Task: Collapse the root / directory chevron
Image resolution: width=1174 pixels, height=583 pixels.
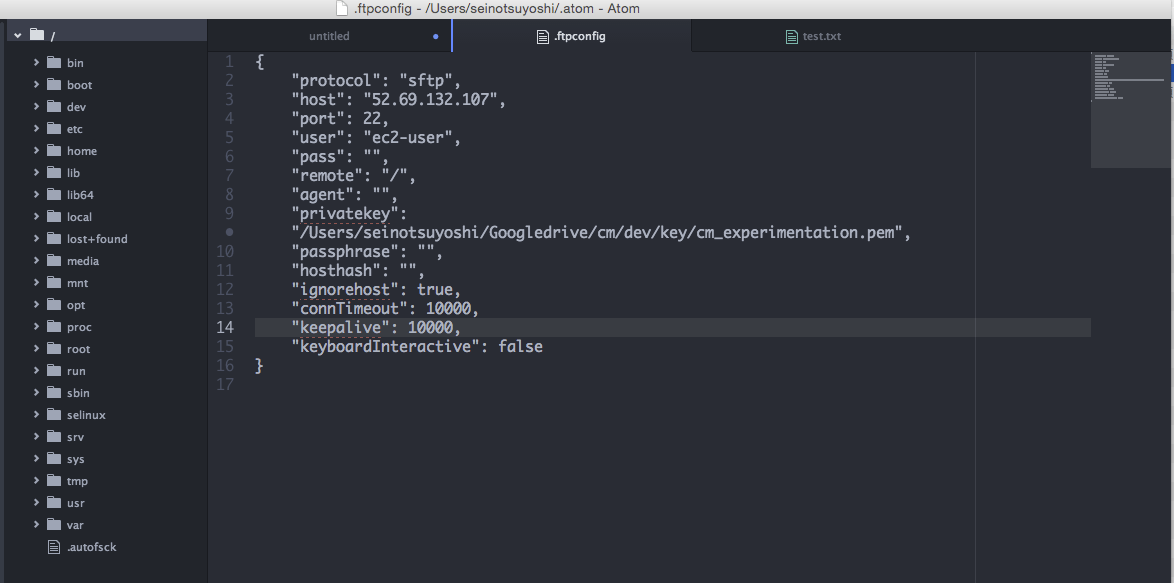Action: pyautogui.click(x=18, y=36)
